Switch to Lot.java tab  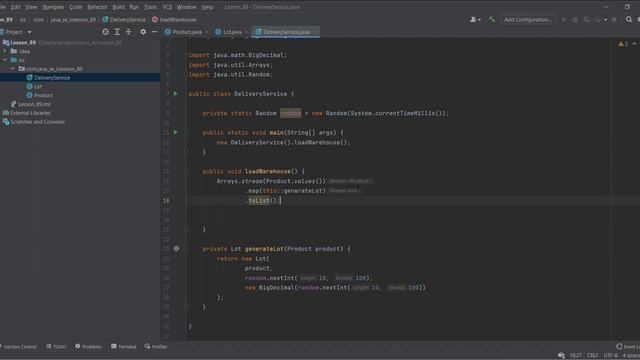click(232, 32)
